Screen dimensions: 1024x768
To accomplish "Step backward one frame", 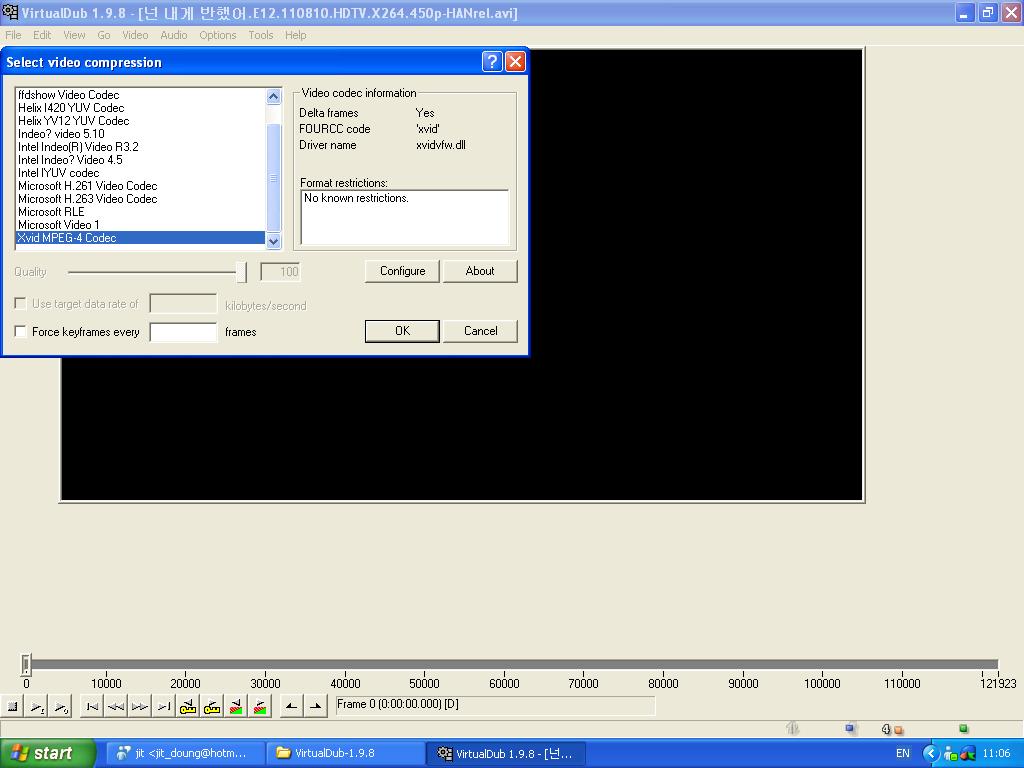I will [116, 707].
